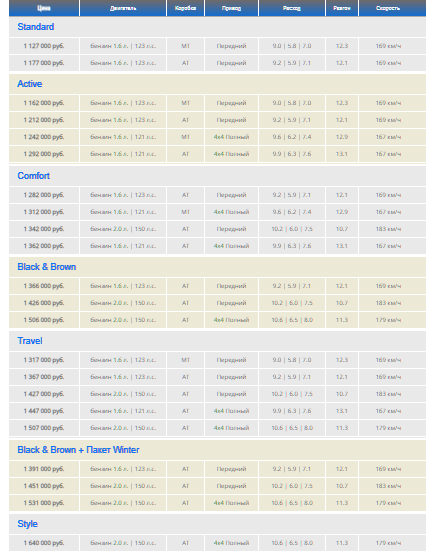The width and height of the screenshot is (429, 553).
Task: Select the 1 531 000 руб. price cell
Action: click(44, 503)
